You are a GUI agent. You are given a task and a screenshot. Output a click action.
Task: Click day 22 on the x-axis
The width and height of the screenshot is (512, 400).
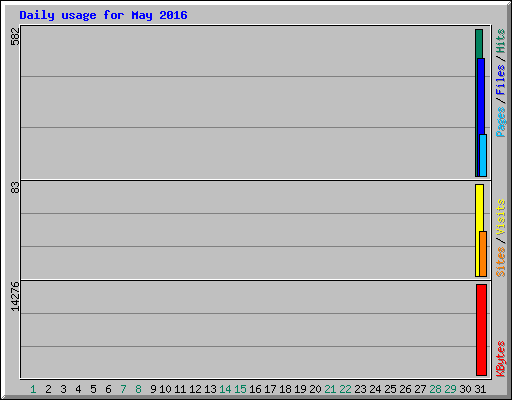tap(345, 389)
